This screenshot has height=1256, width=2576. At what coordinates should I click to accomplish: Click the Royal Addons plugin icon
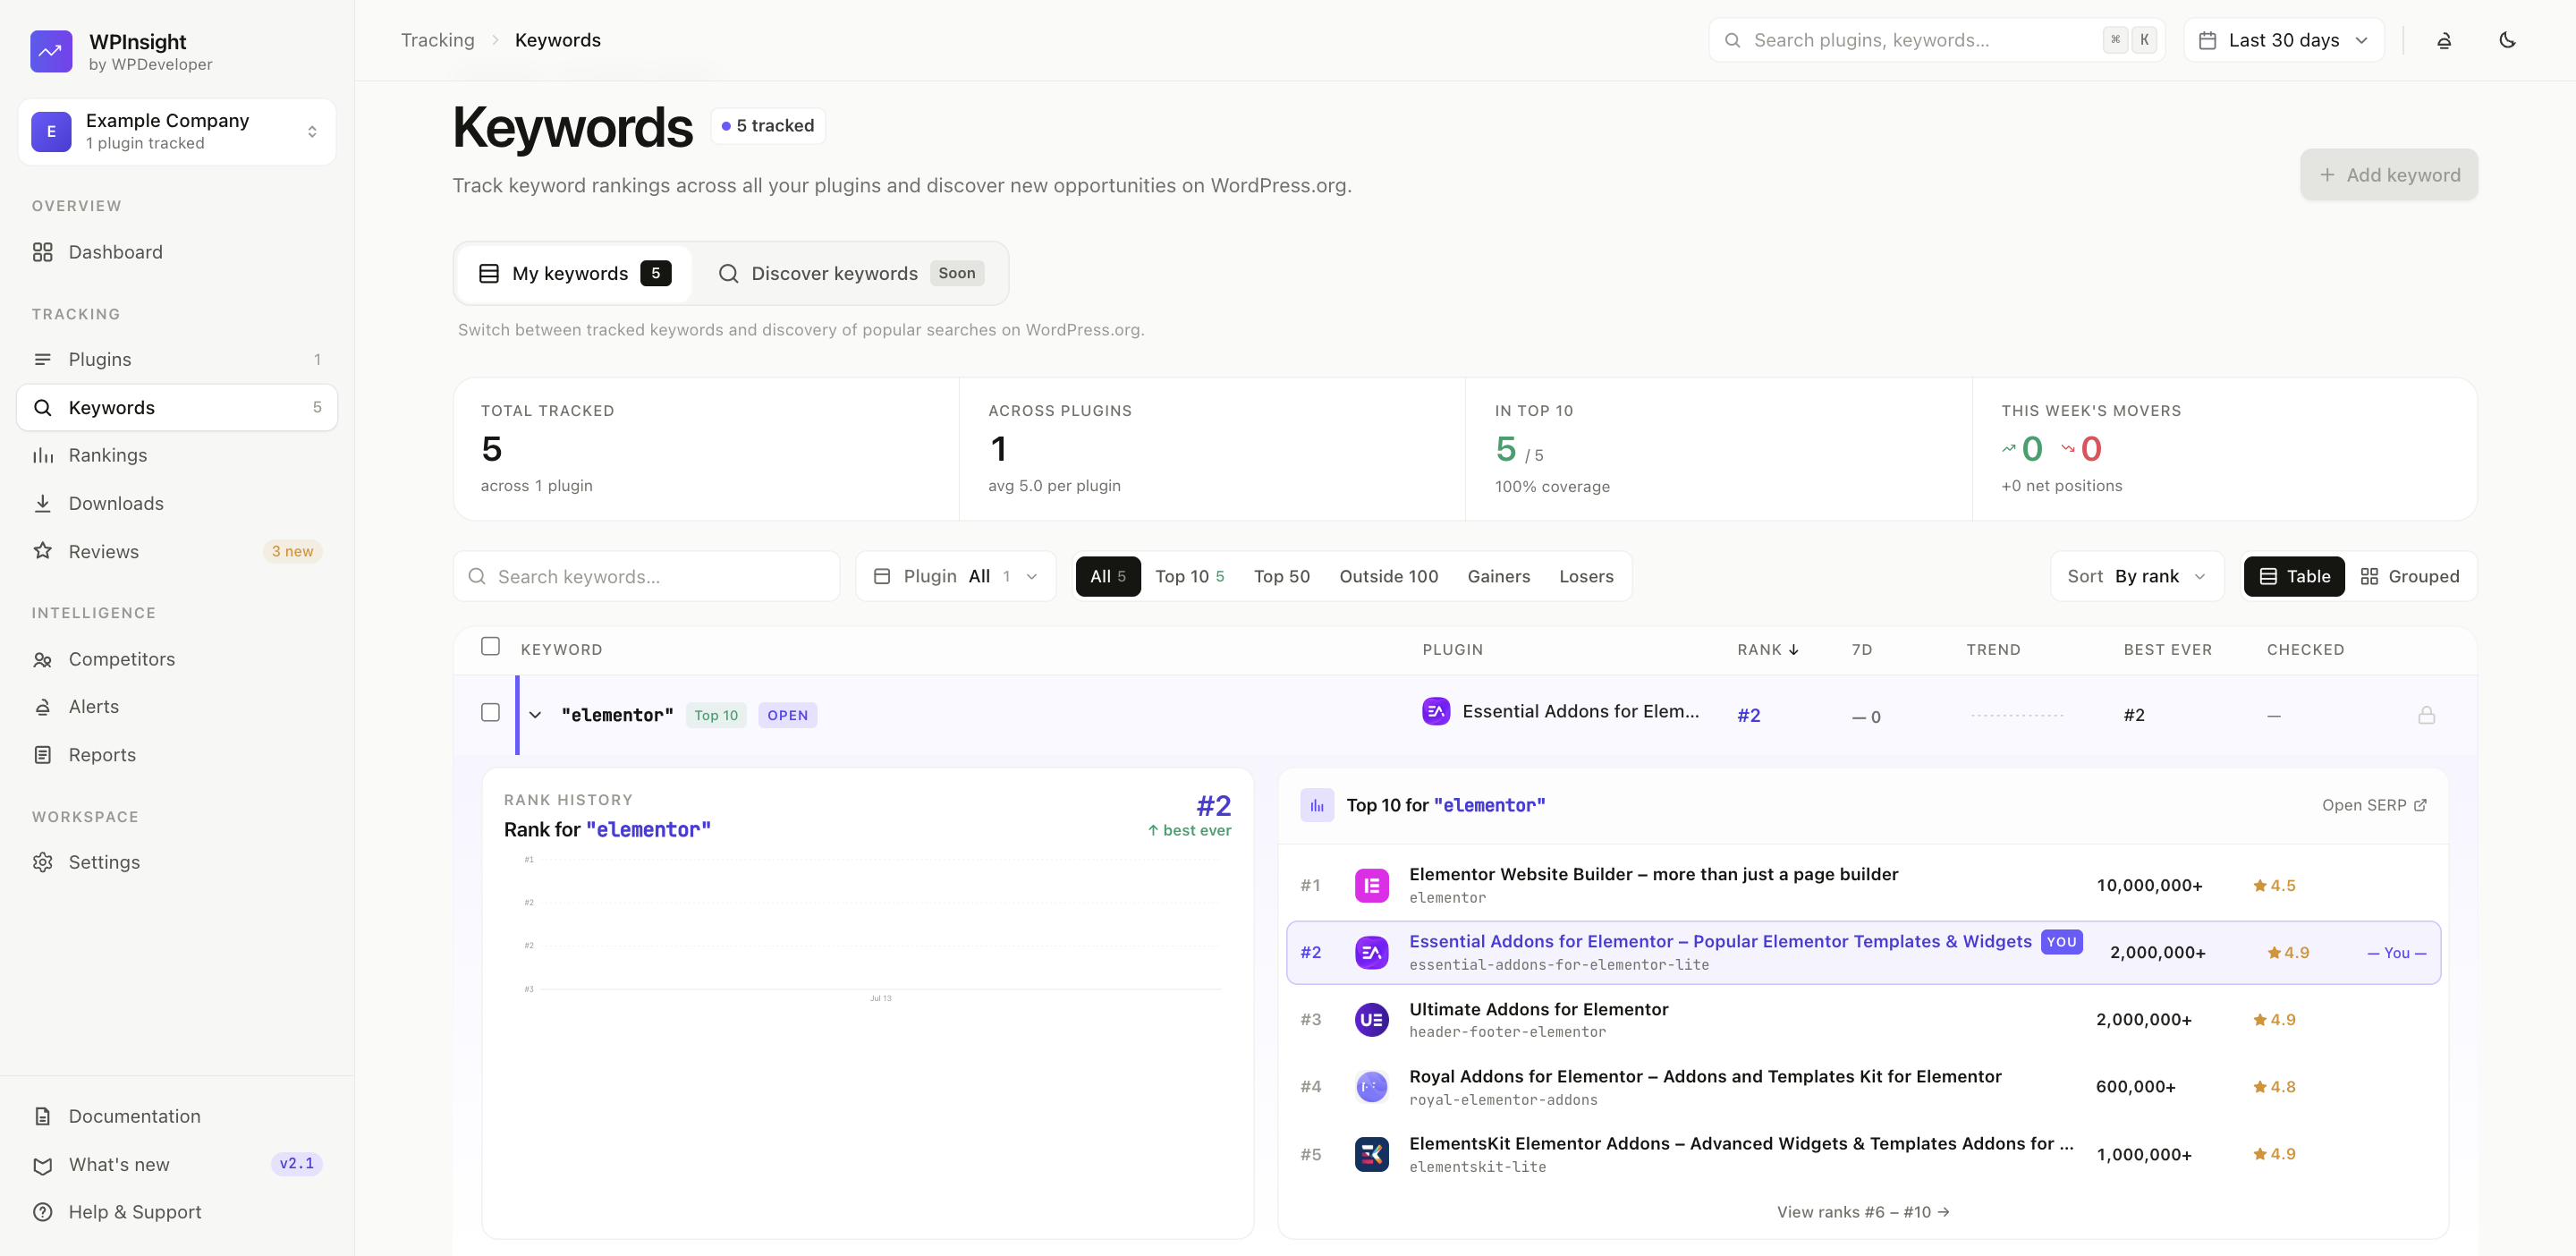click(x=1371, y=1086)
